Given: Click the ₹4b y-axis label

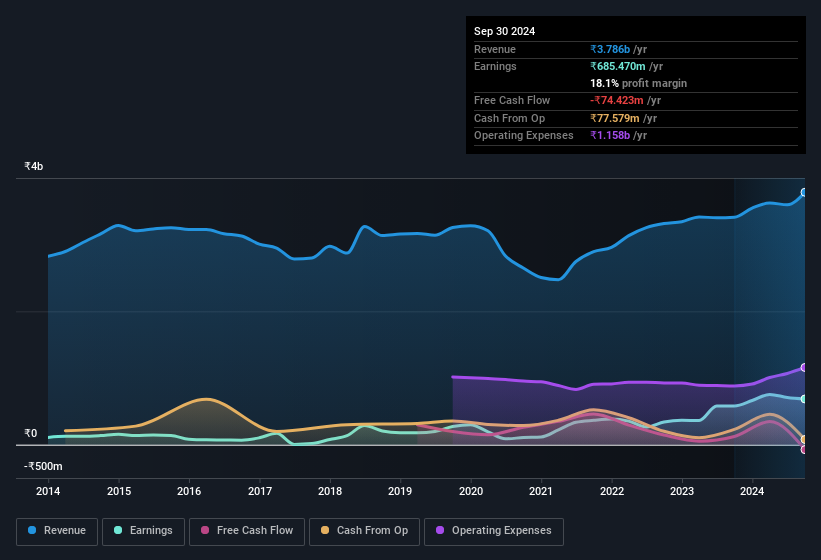Looking at the screenshot, I should [x=34, y=166].
